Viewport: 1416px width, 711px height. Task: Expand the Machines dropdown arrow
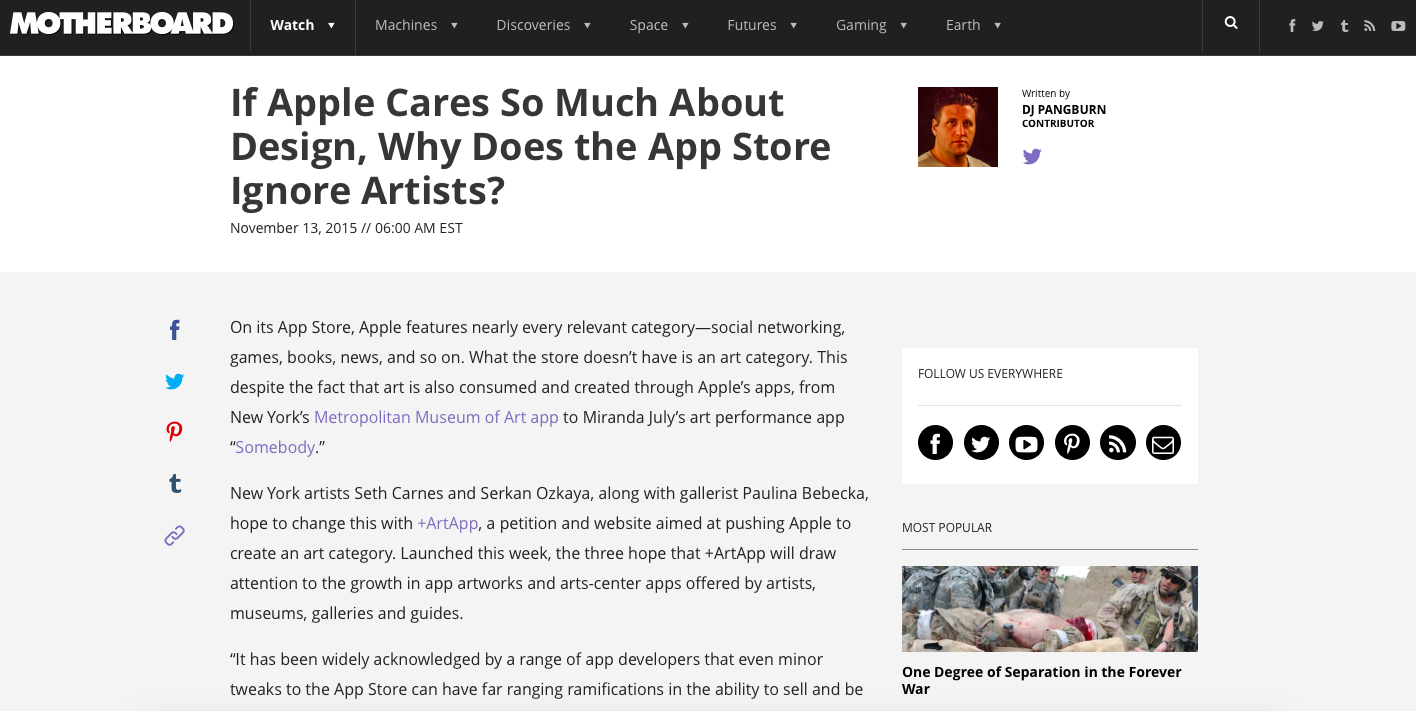click(x=454, y=26)
